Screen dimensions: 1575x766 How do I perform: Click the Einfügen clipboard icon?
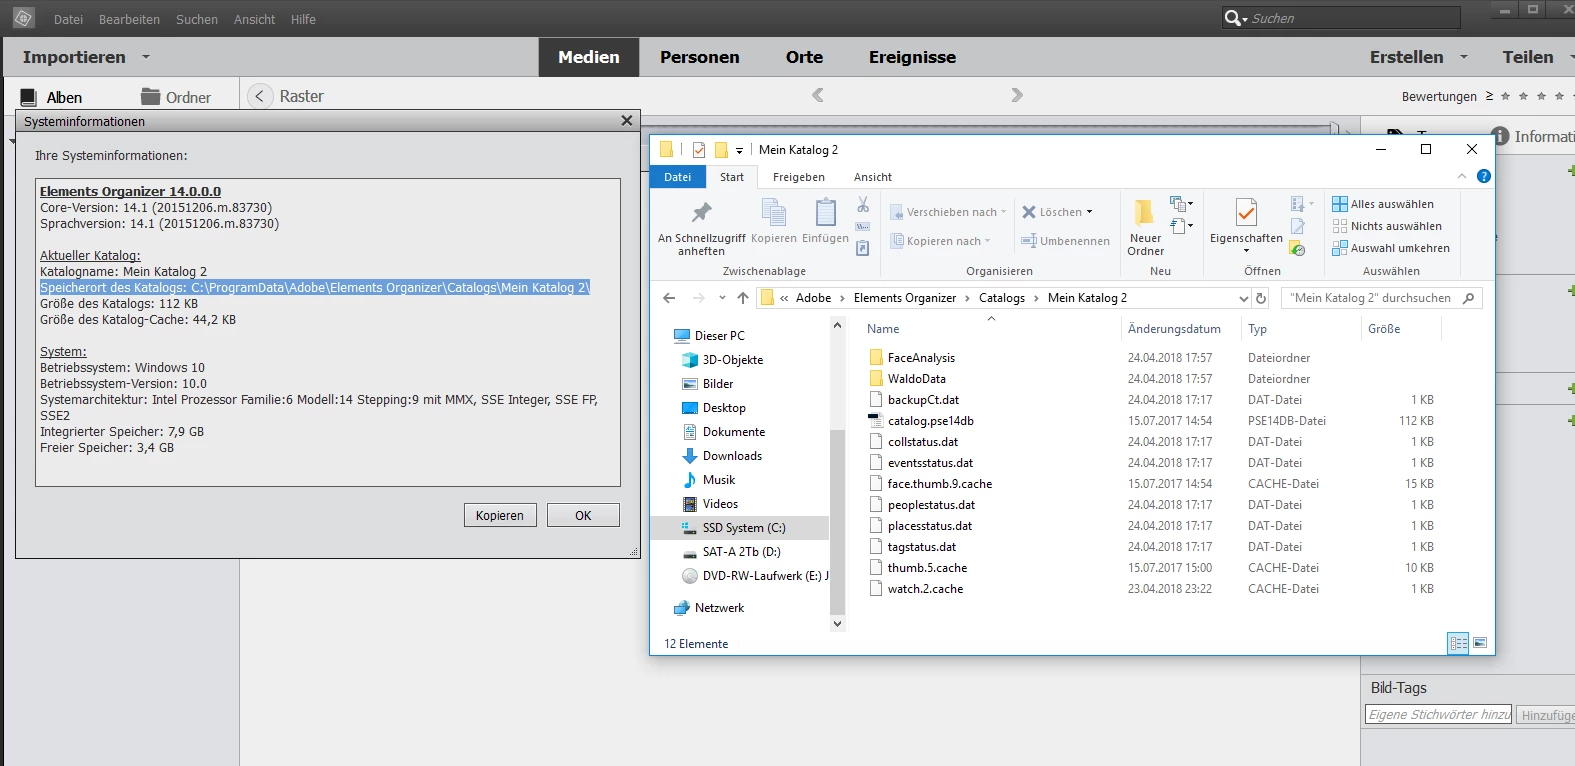pyautogui.click(x=825, y=221)
